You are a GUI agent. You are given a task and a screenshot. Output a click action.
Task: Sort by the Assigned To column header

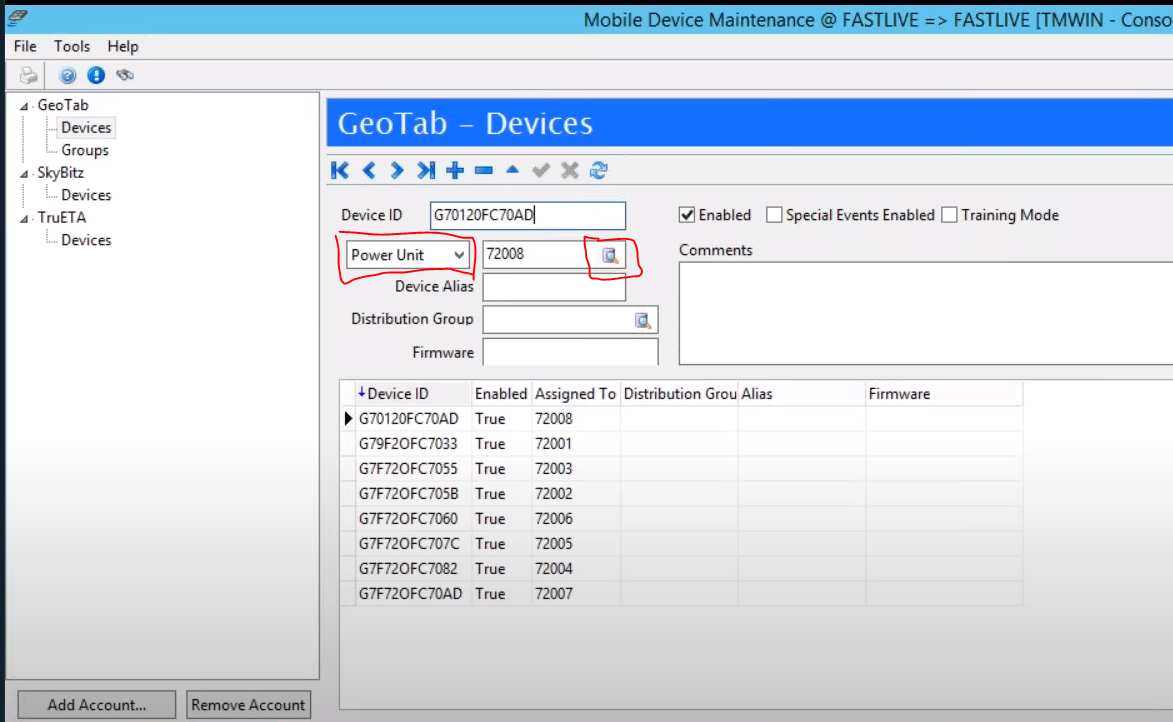click(x=575, y=394)
